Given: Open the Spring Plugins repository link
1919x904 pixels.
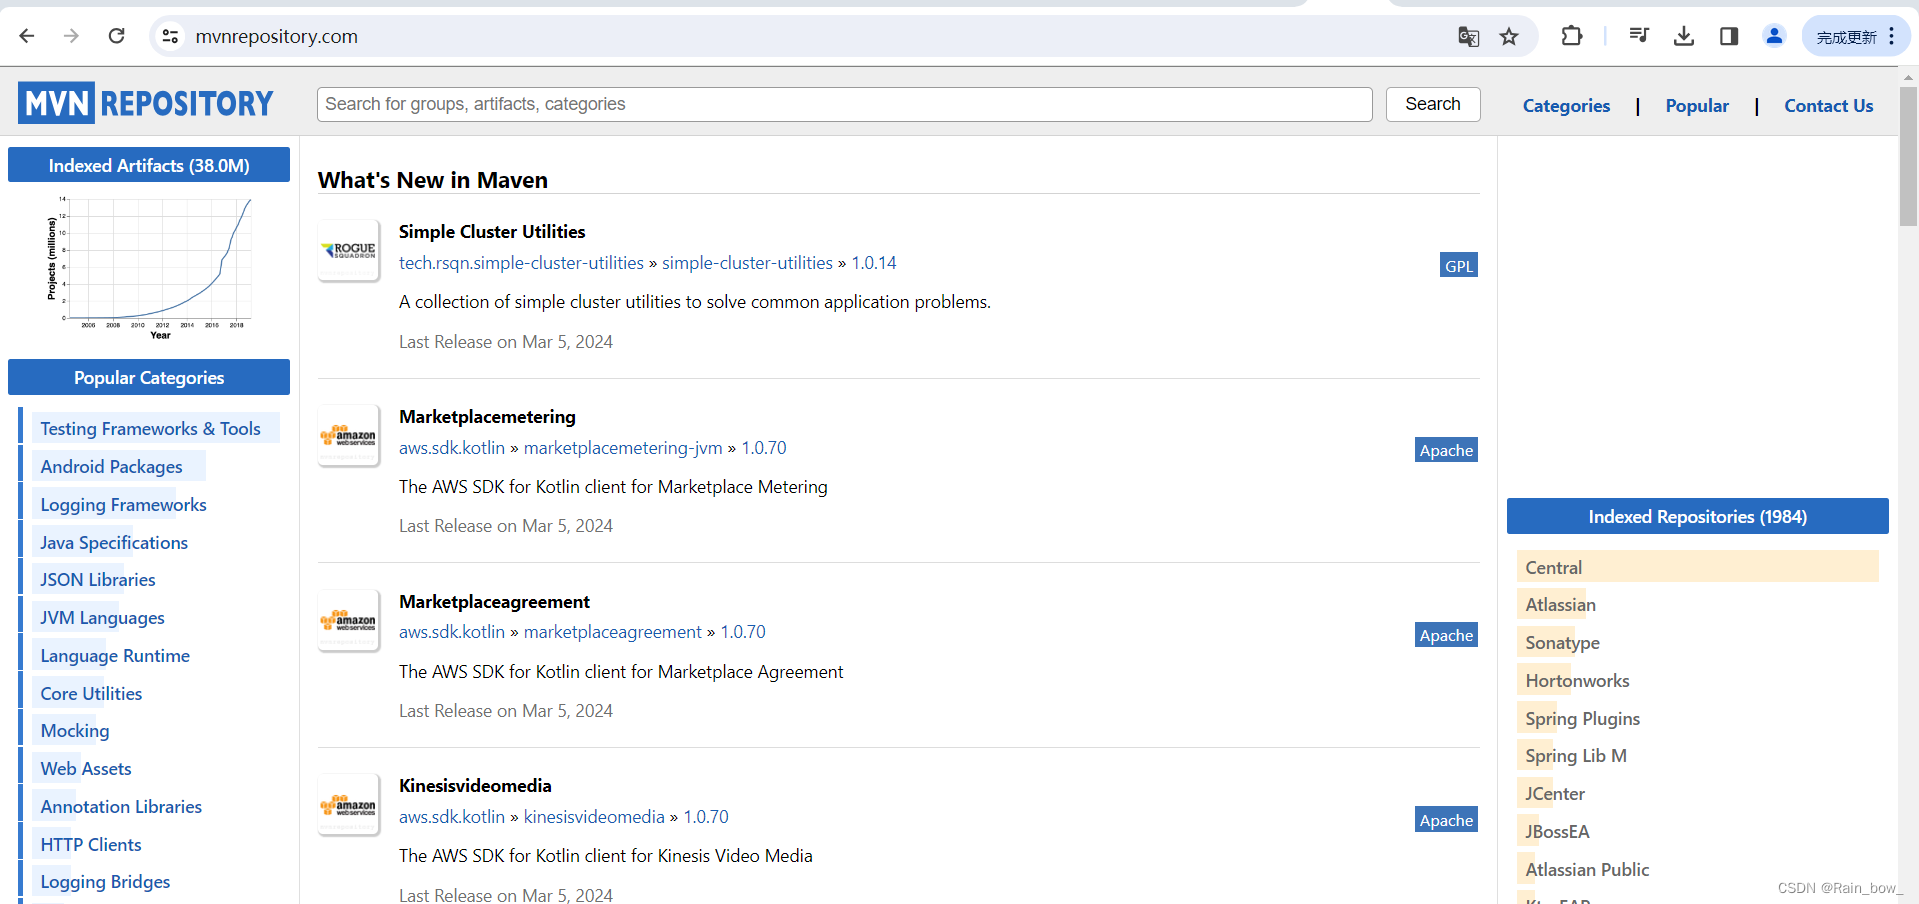Looking at the screenshot, I should 1582,719.
